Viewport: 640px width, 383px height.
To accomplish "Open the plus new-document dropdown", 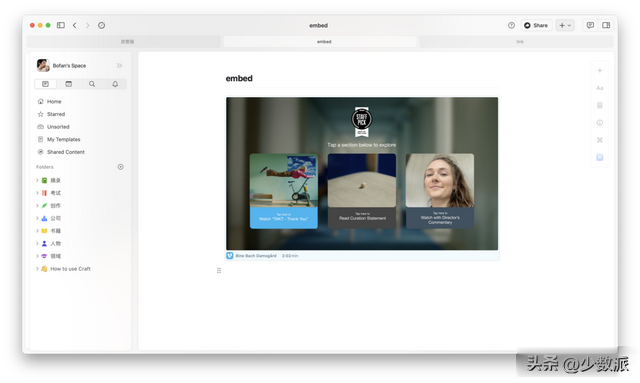I will [x=565, y=25].
